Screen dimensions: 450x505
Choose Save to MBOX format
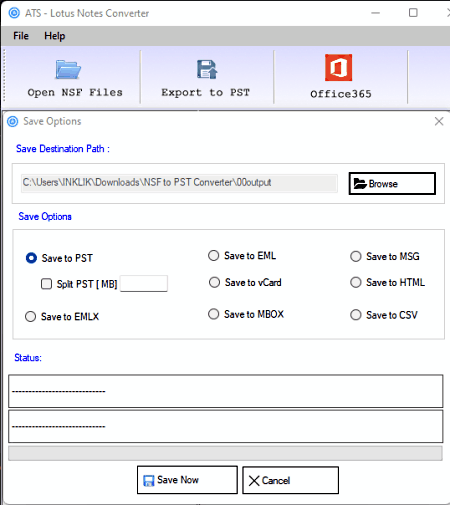213,314
